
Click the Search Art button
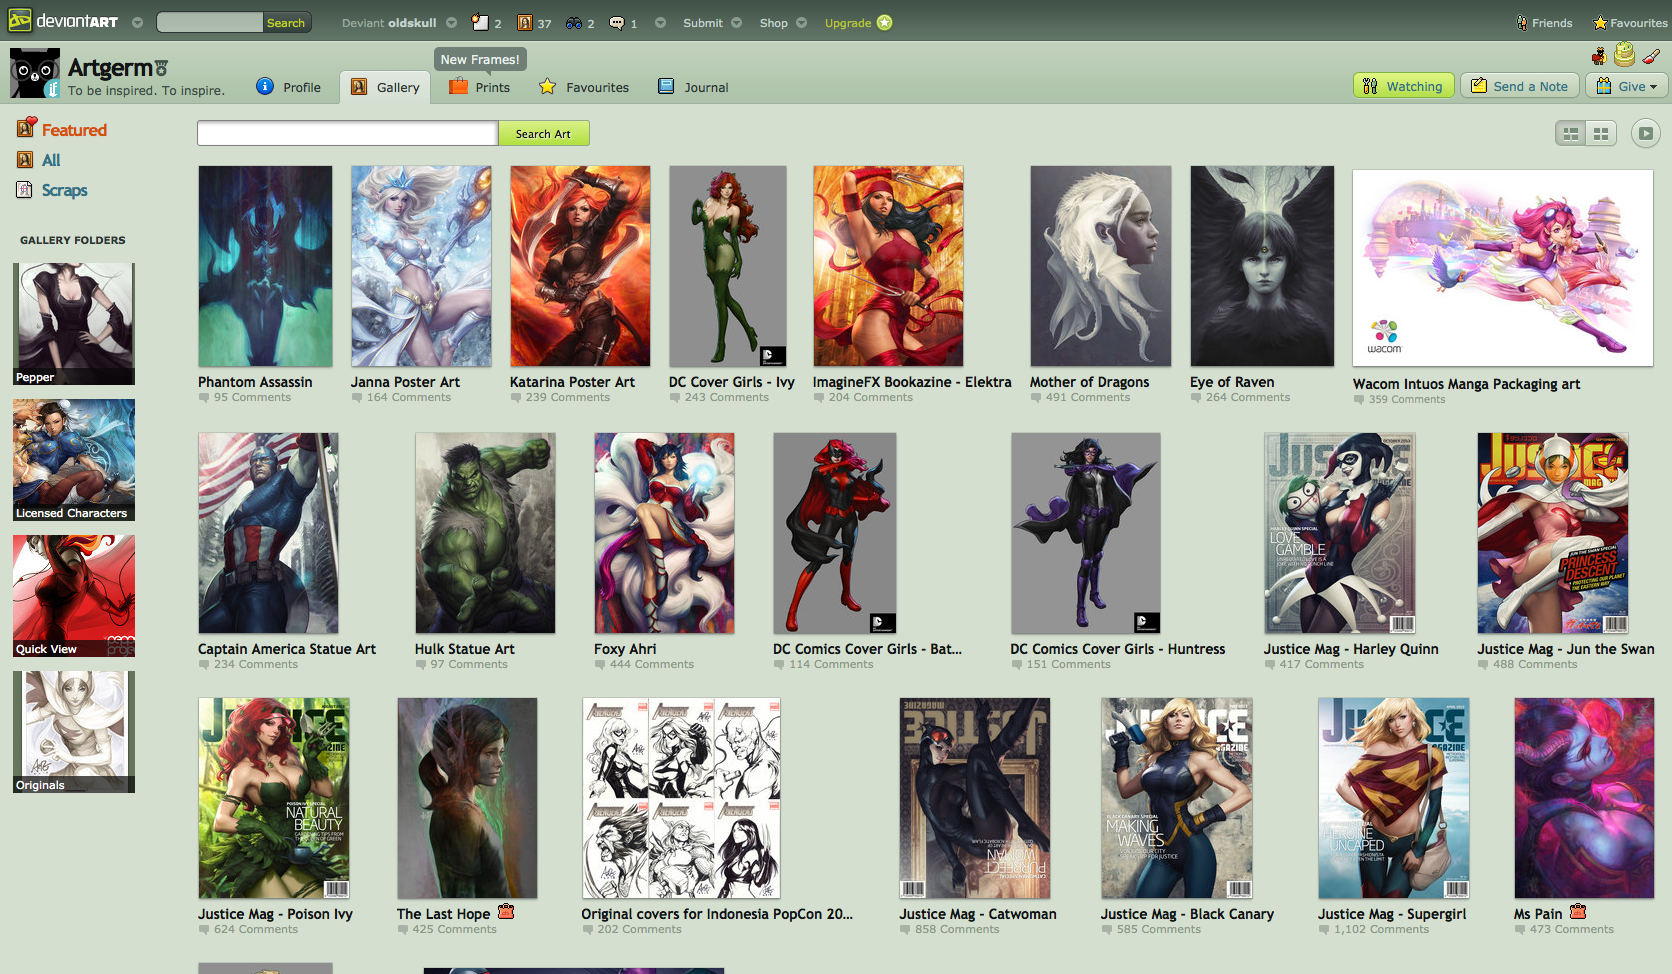pos(543,133)
